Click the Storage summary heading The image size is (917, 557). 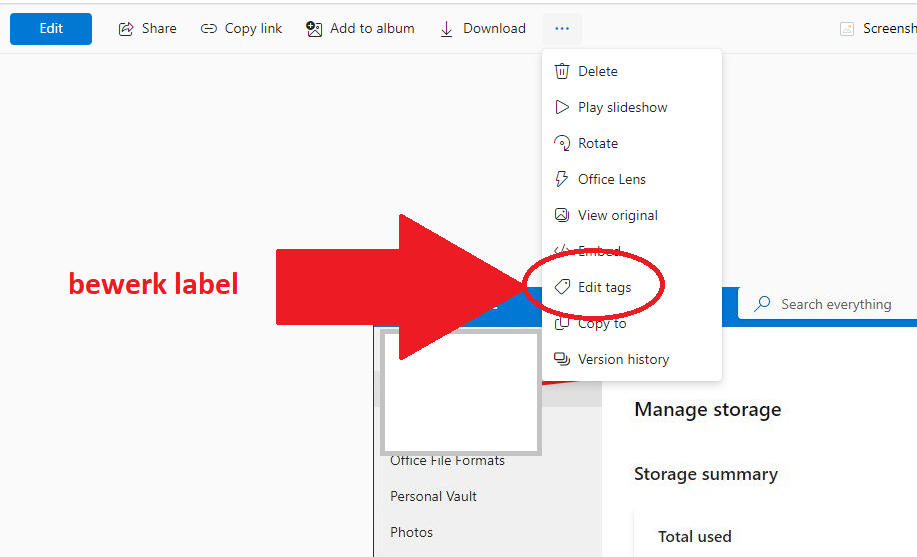pos(706,474)
